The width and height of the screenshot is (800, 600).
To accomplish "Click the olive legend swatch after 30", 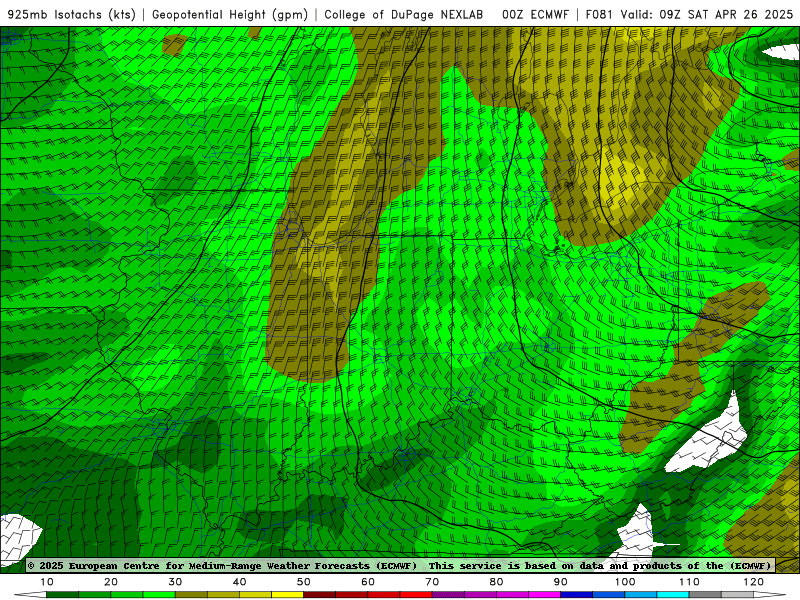I will point(191,595).
